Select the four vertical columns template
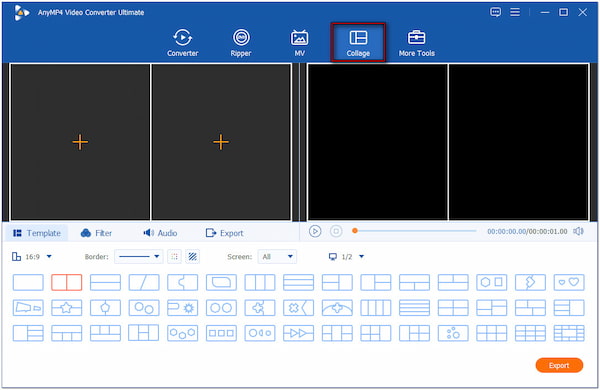Image resolution: width=600 pixels, height=390 pixels. click(x=376, y=308)
